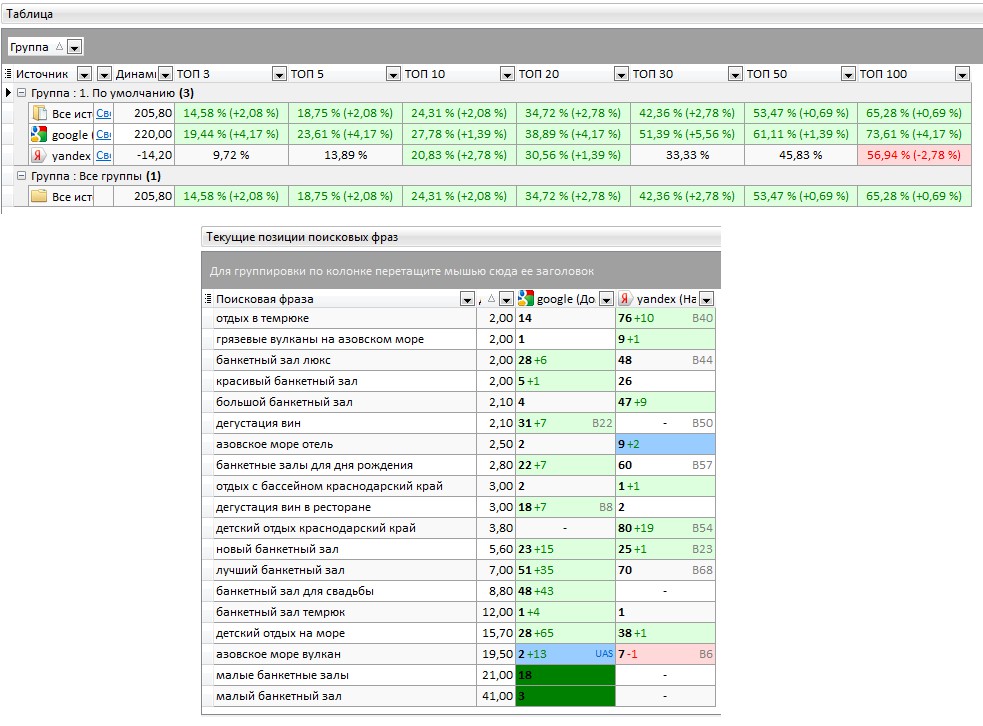Viewport: 983px width, 726px height.
Task: Select the row красивый банкетный зал
Action: click(458, 381)
